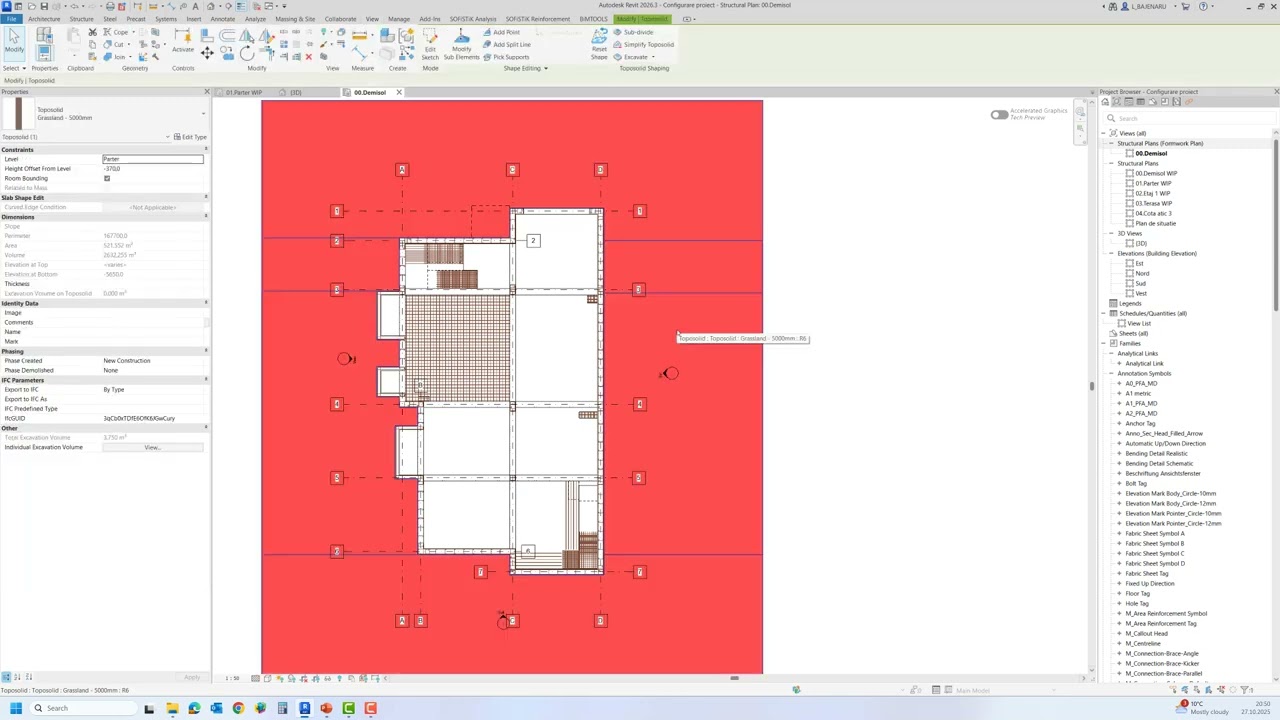Collapse the Identity Data section
Viewport: 1280px width, 720px height.
coord(206,303)
